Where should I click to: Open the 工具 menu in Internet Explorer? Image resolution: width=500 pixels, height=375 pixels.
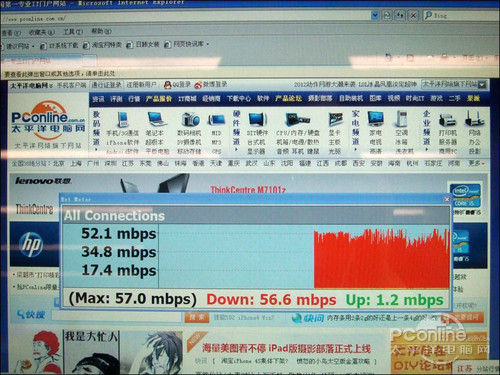pos(72,32)
